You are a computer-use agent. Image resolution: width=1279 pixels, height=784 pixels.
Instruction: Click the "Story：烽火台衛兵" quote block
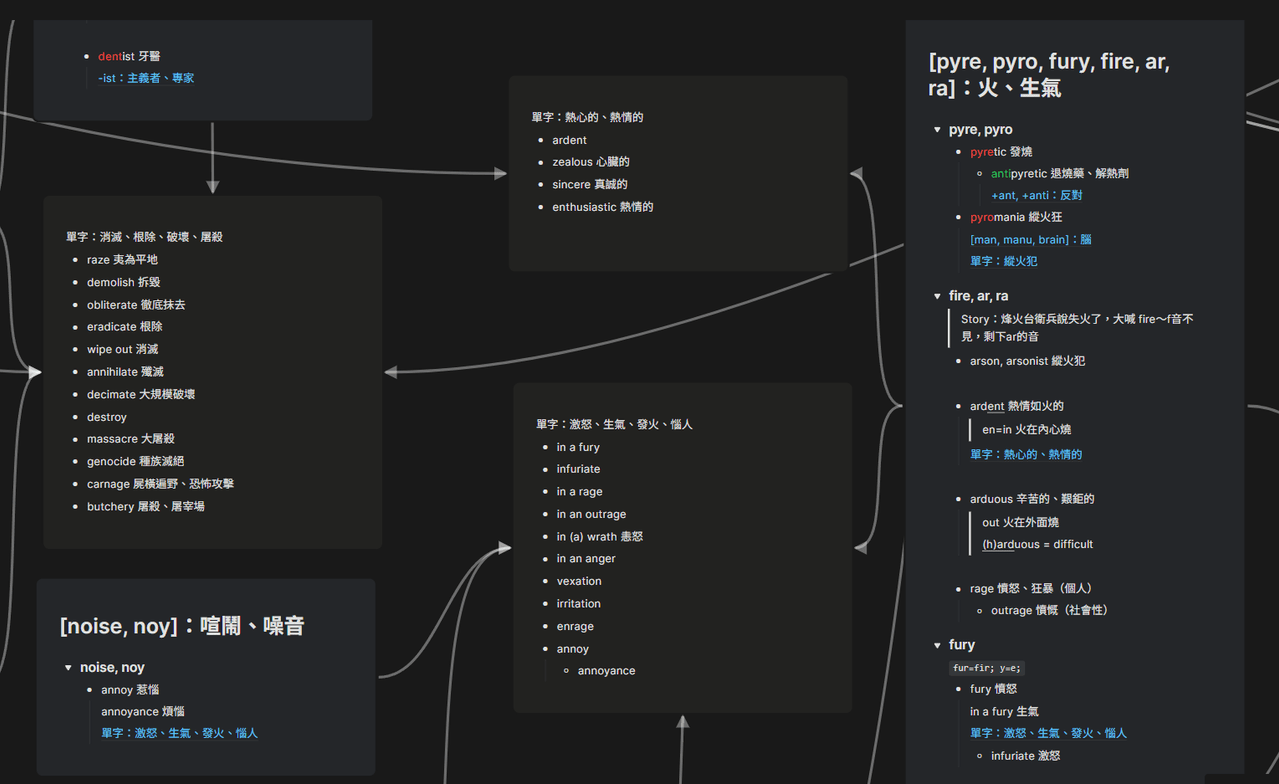coord(1076,328)
